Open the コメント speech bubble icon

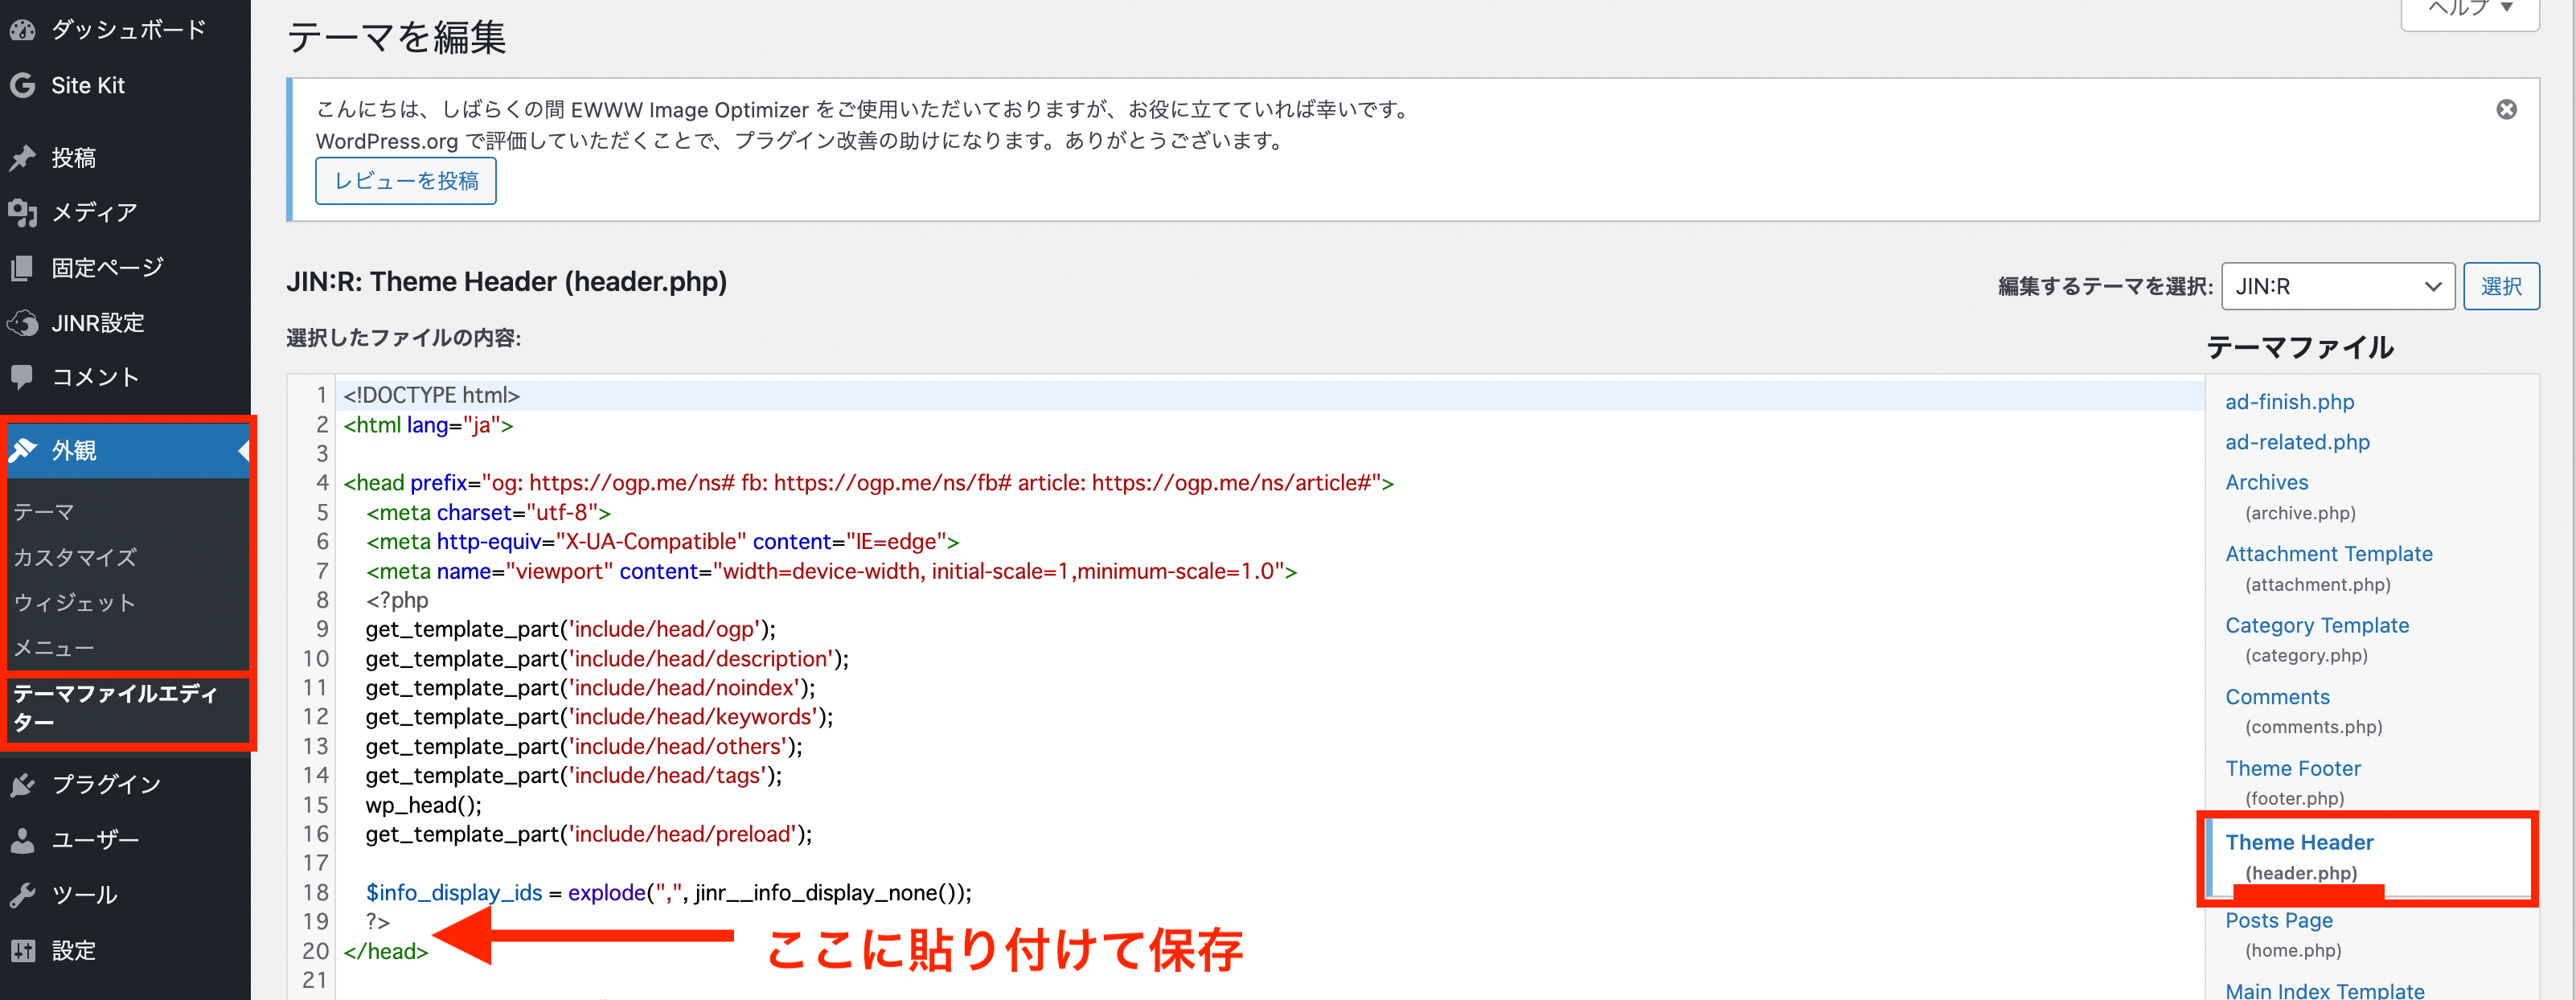click(x=22, y=377)
